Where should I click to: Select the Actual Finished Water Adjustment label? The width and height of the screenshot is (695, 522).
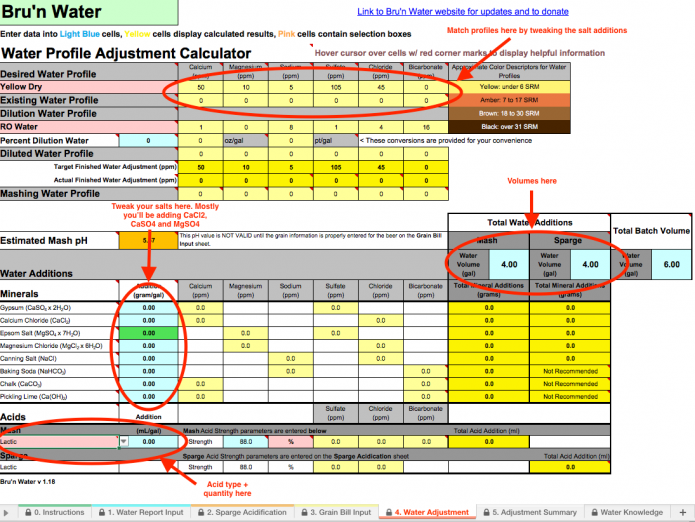[115, 180]
